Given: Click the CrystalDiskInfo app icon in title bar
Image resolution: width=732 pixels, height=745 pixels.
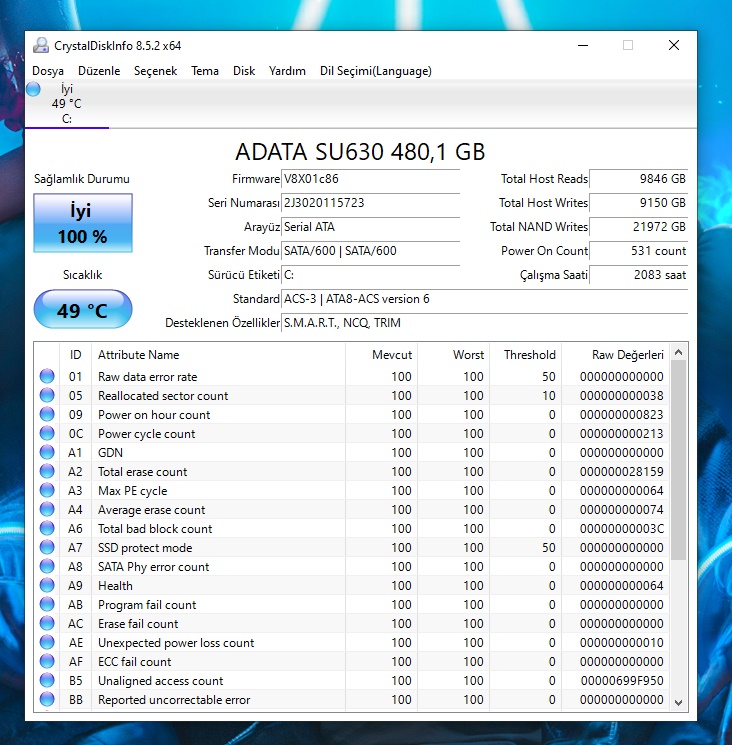Looking at the screenshot, I should click(40, 45).
